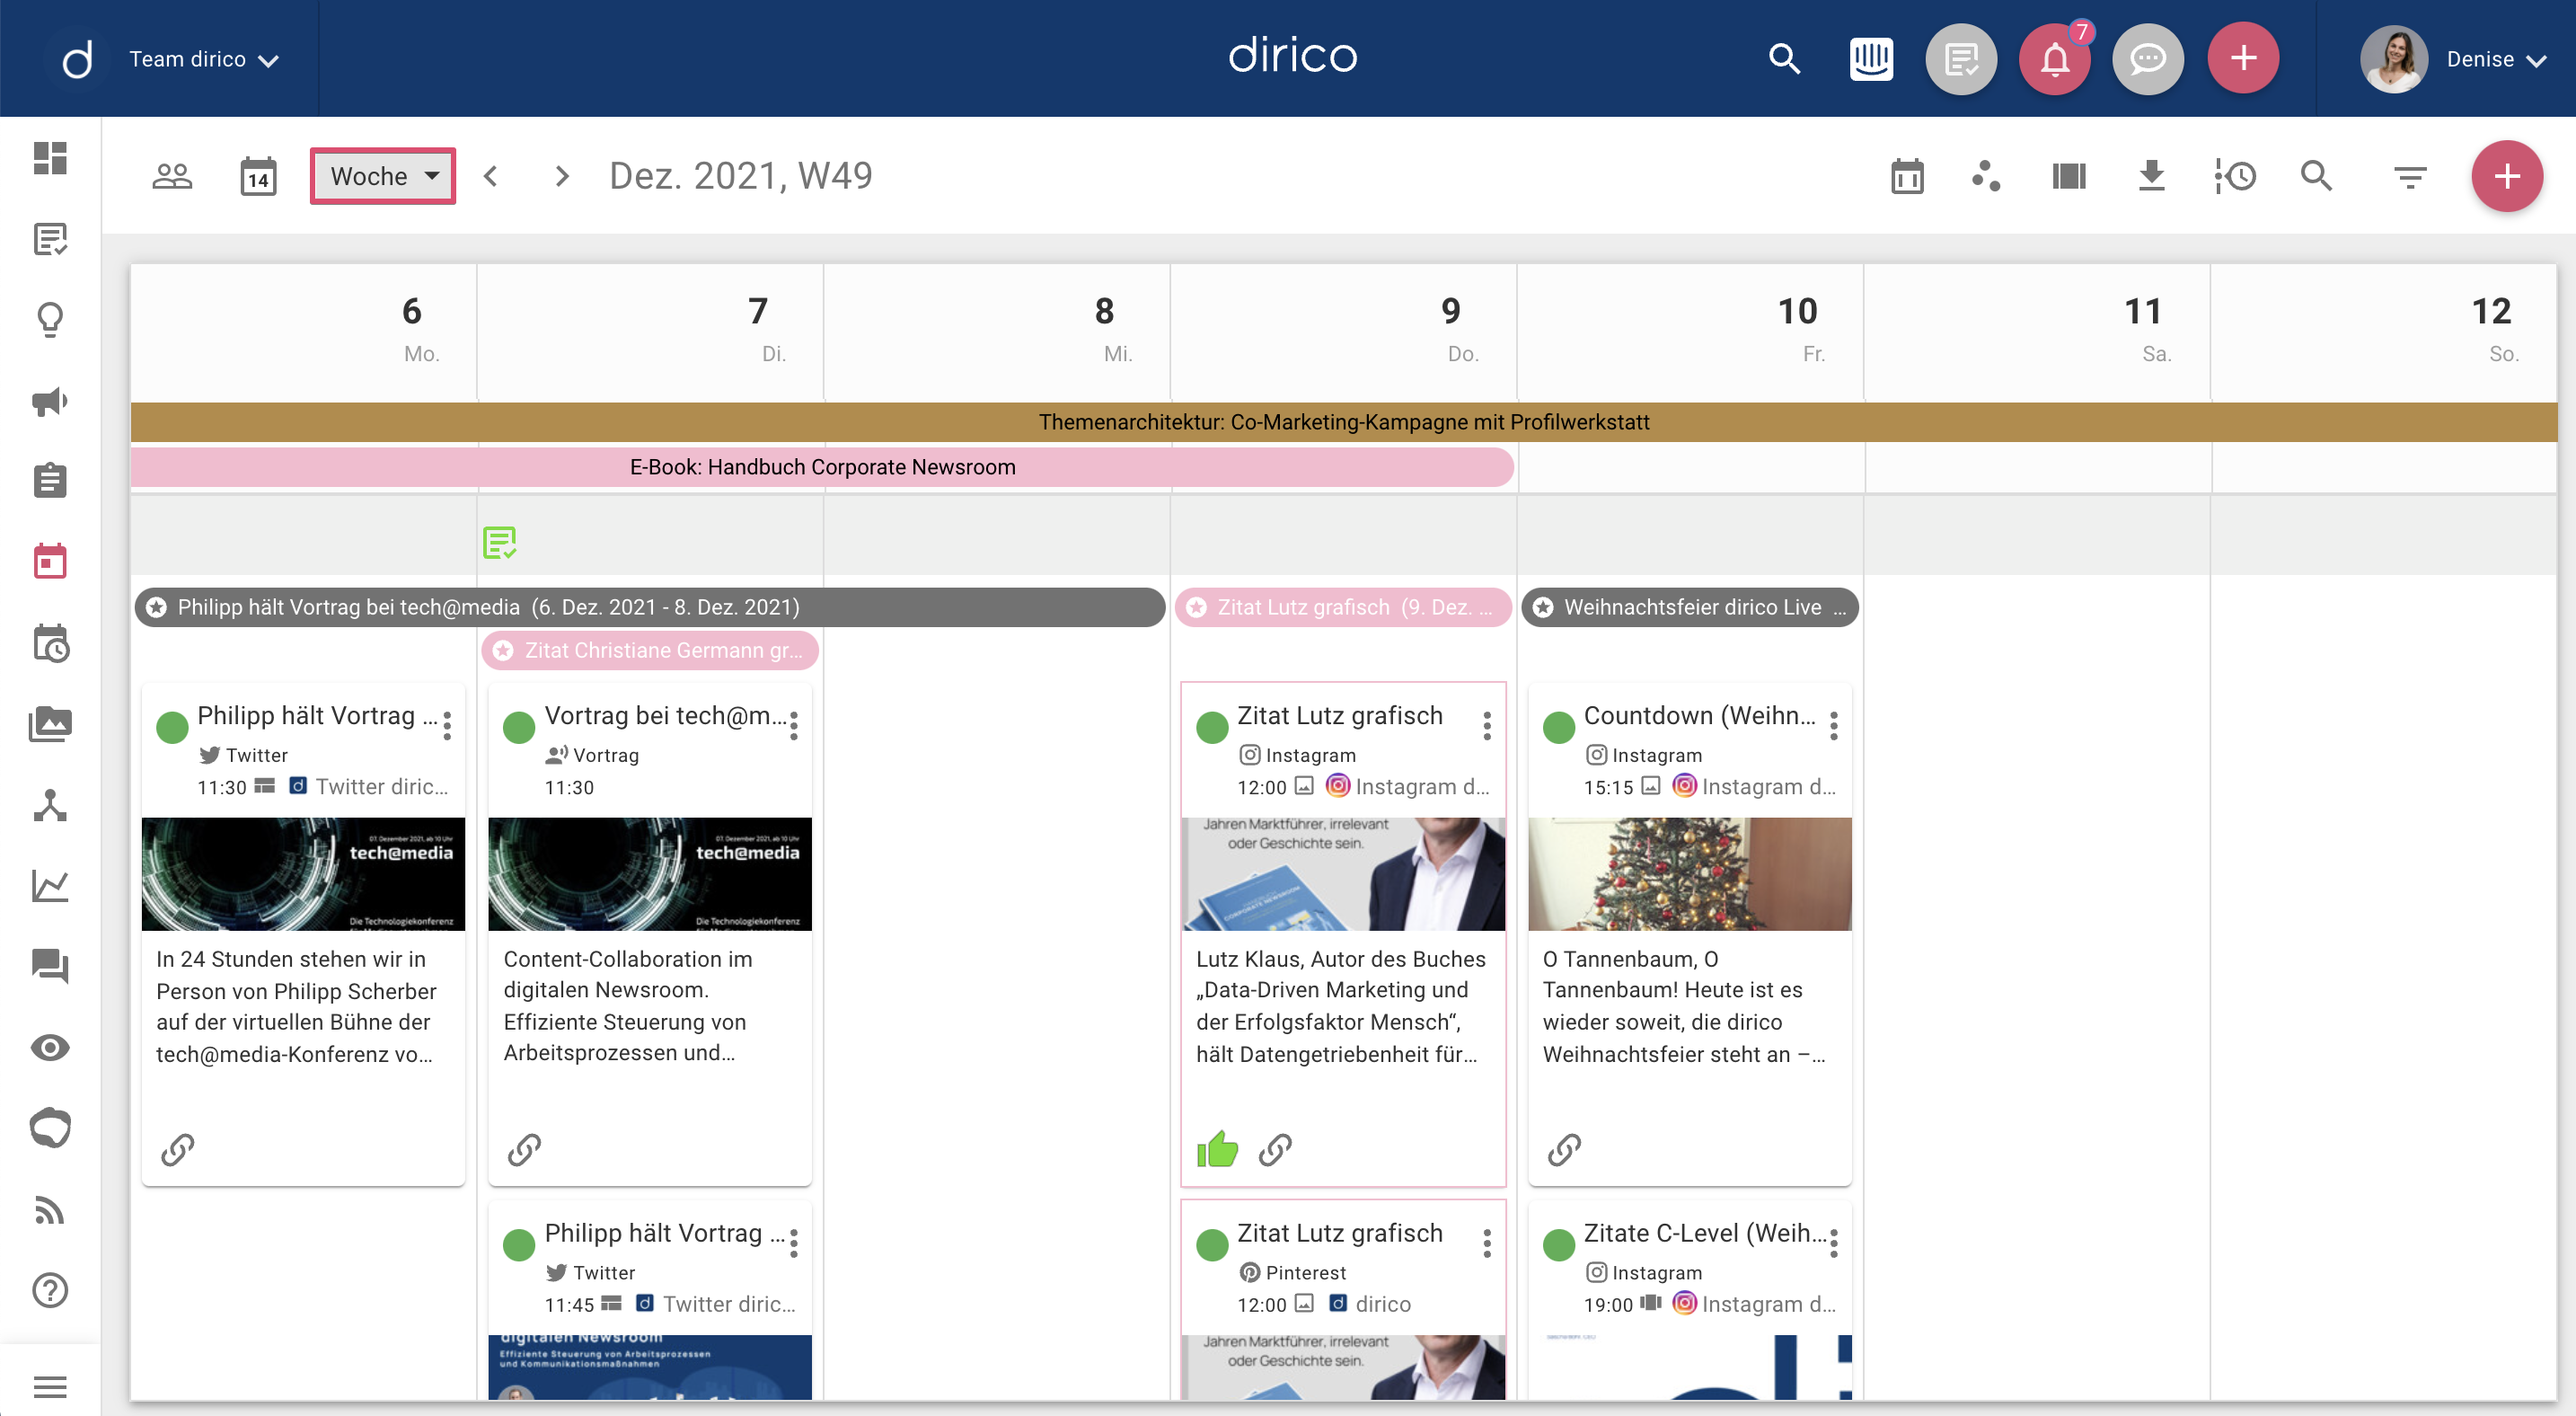This screenshot has height=1416, width=2576.
Task: Open the Weihnachtsfeier dirico Live event bar
Action: point(1690,607)
